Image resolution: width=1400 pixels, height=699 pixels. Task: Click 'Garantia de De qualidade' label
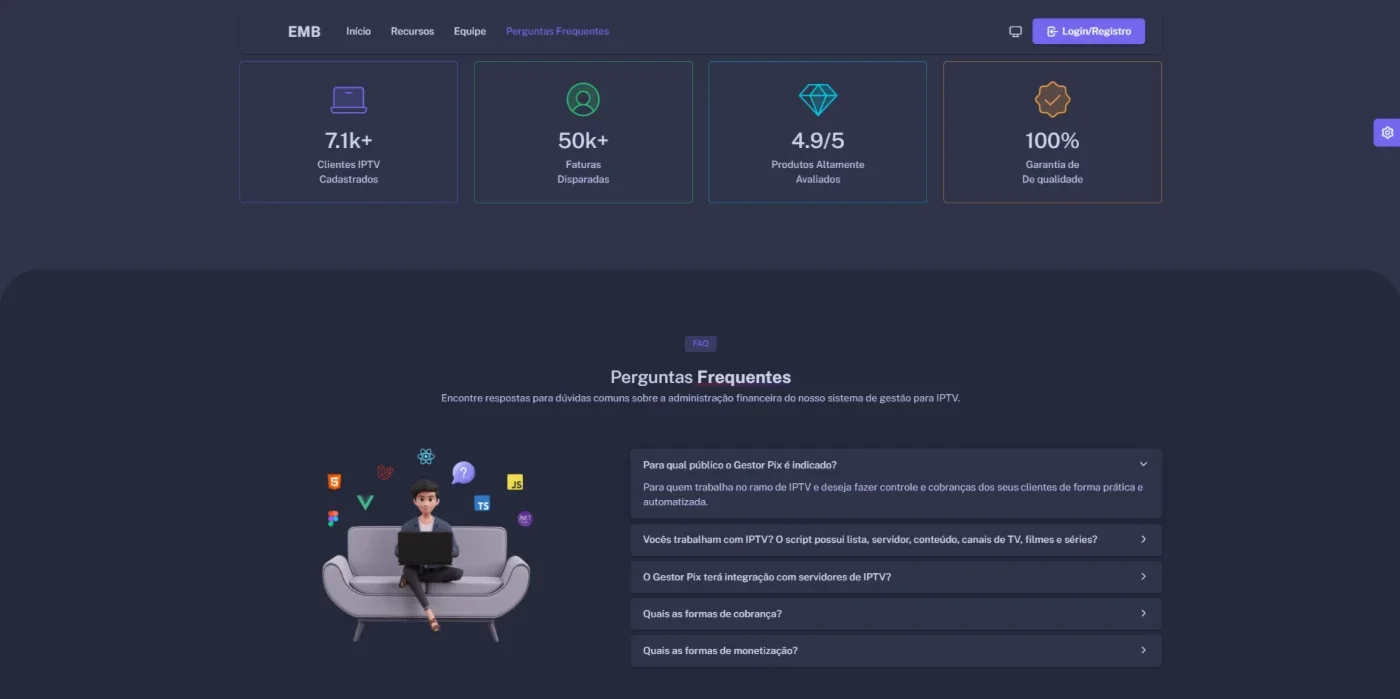(x=1052, y=172)
